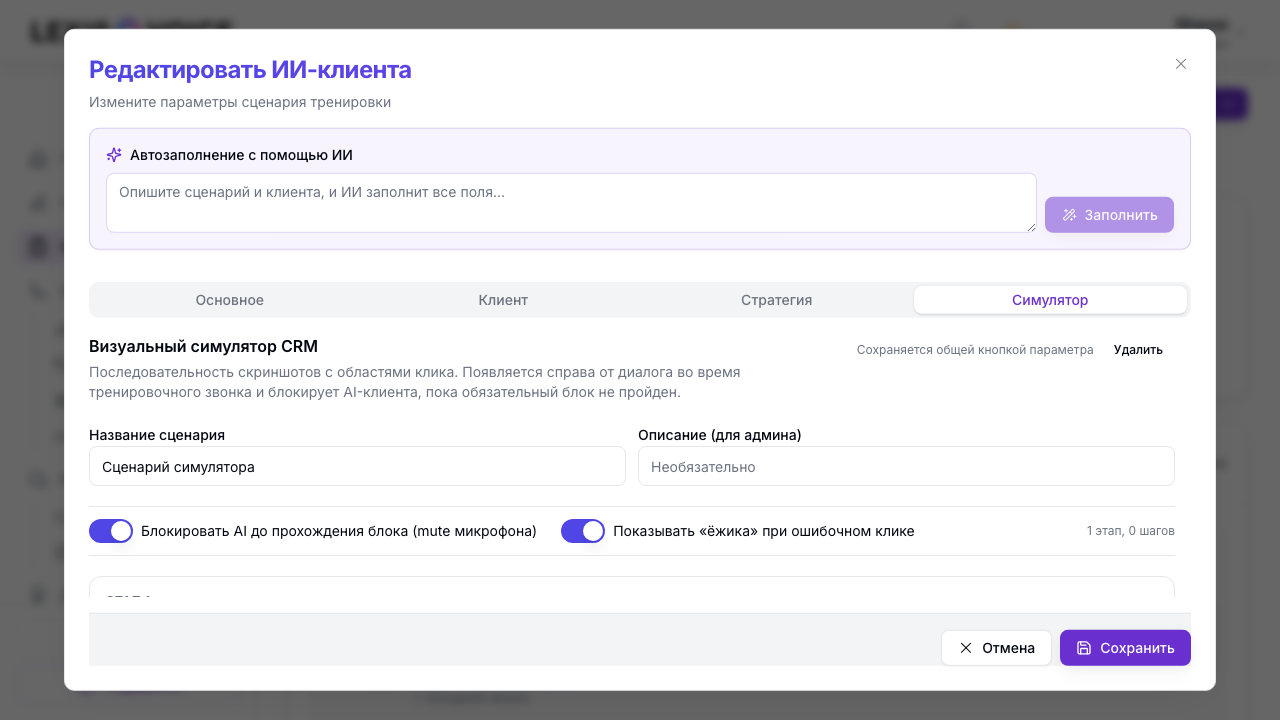This screenshot has height=720, width=1280.
Task: Click the floppy disk icon in Сохранить
Action: [x=1084, y=648]
